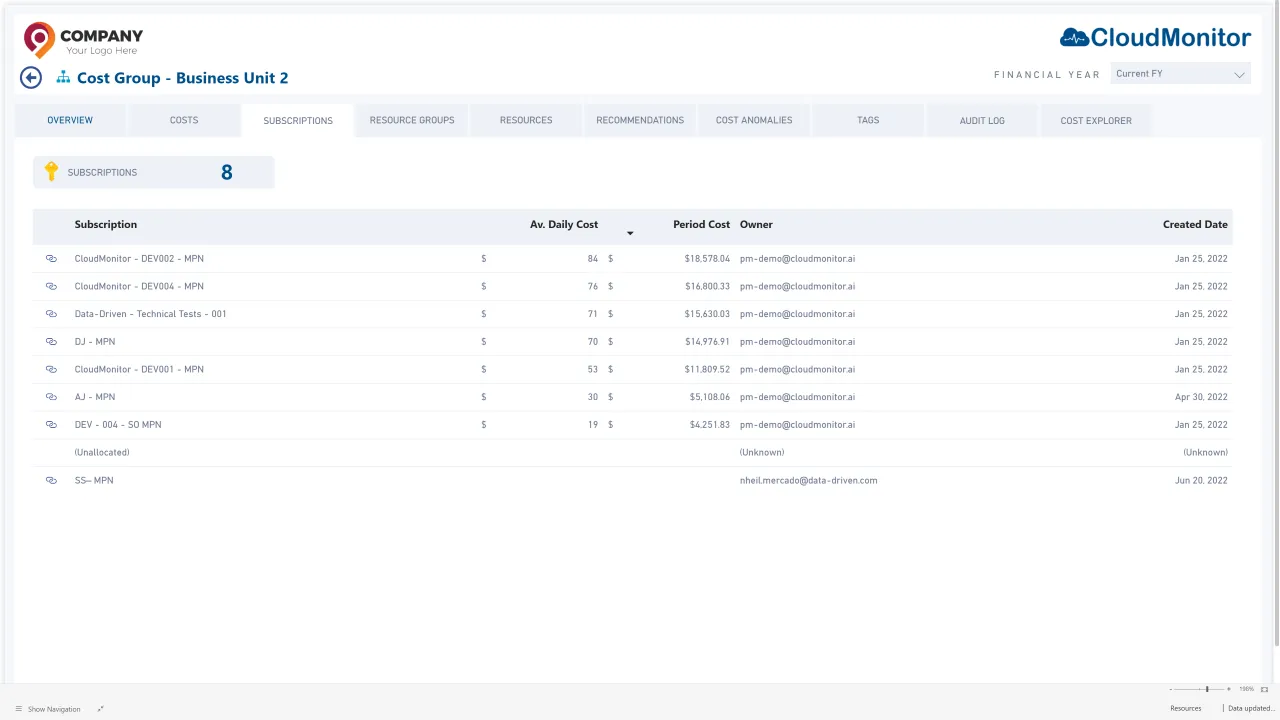
Task: Click the Cost Group - Business Unit 2 title
Action: pyautogui.click(x=182, y=78)
